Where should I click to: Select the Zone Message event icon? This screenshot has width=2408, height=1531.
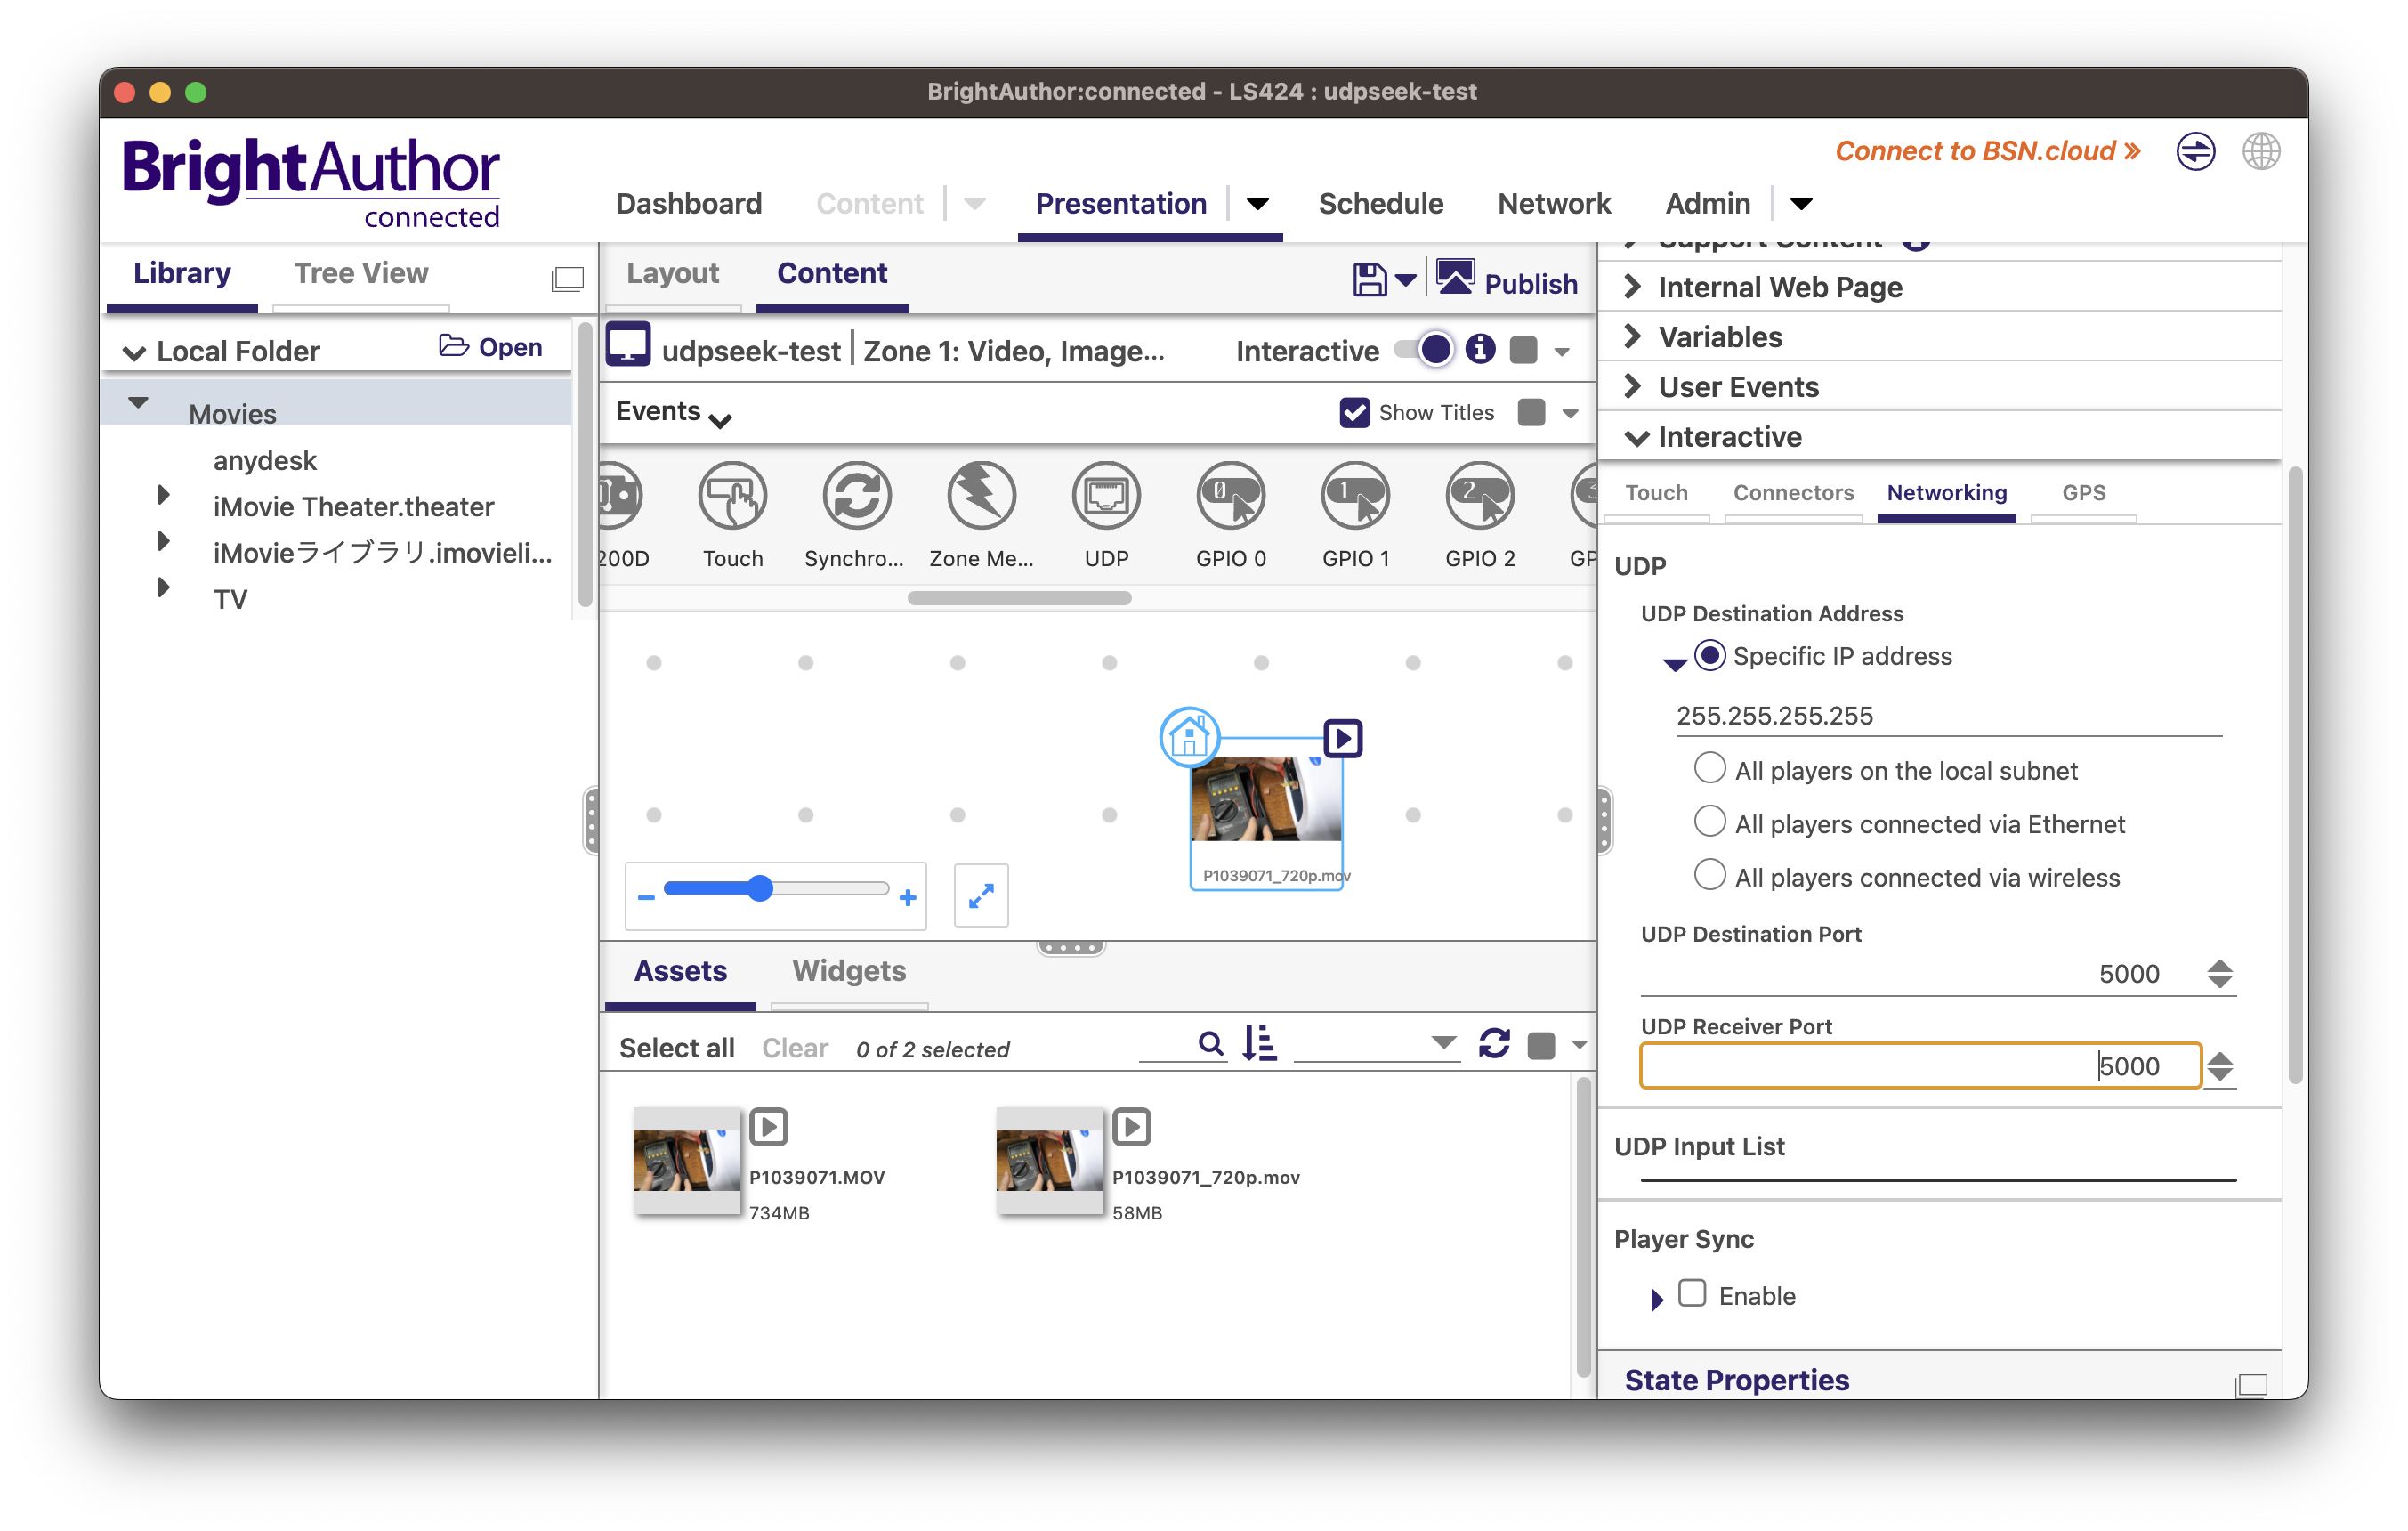pos(981,495)
